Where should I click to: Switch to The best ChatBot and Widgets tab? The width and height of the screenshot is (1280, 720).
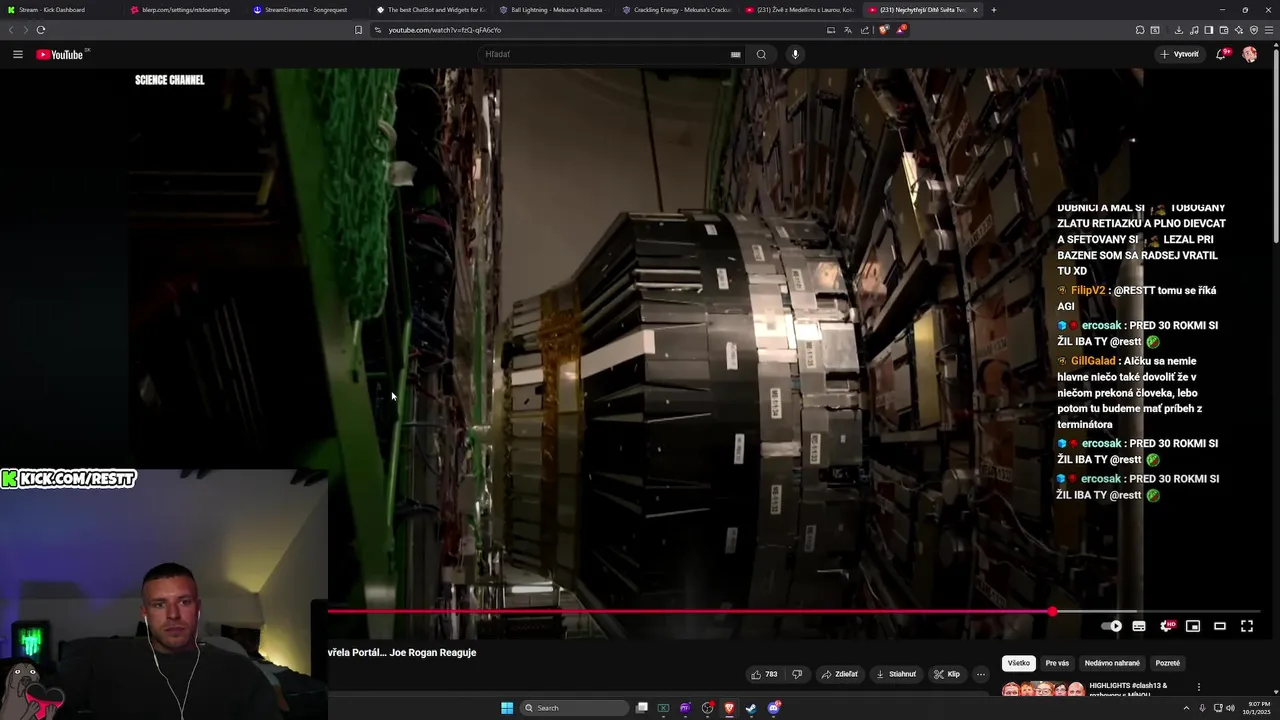(x=431, y=10)
